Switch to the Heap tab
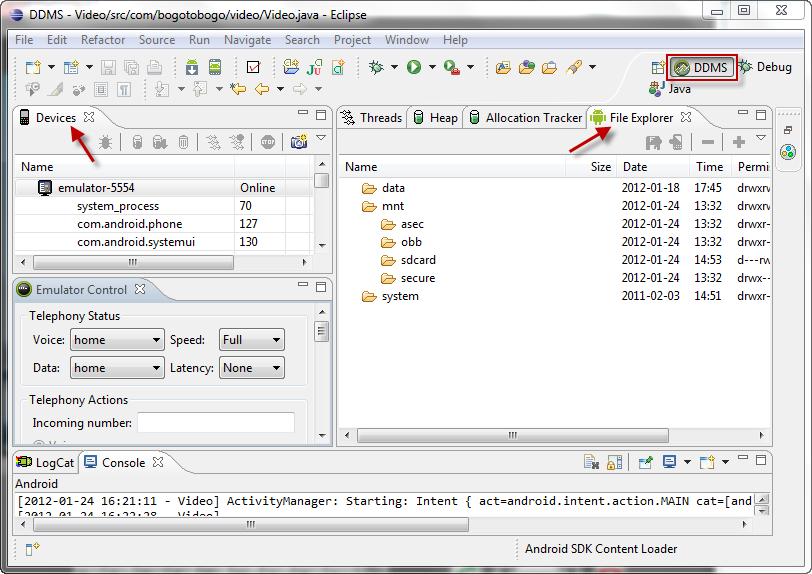The height and width of the screenshot is (574, 812). (x=436, y=118)
